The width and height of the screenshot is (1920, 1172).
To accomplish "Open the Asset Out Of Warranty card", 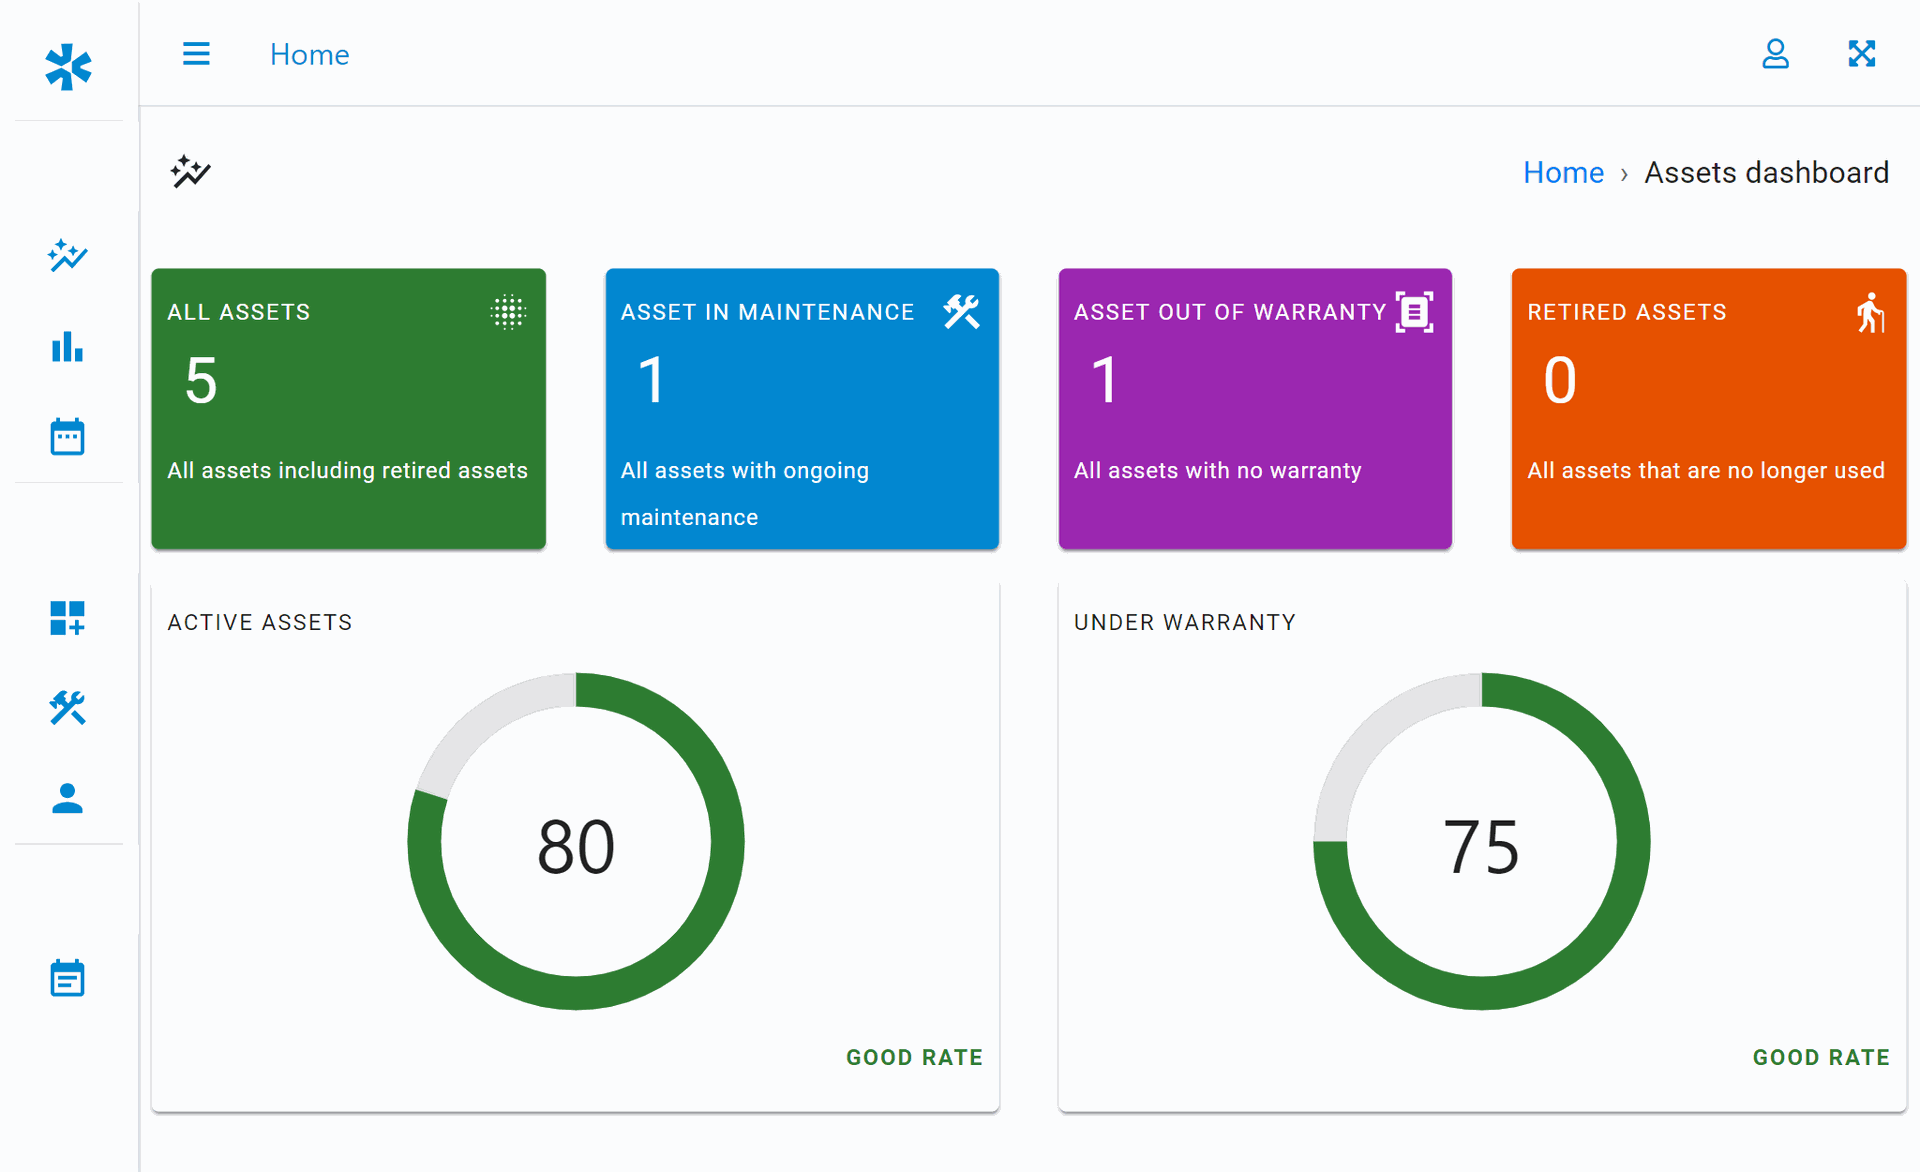I will 1255,408.
